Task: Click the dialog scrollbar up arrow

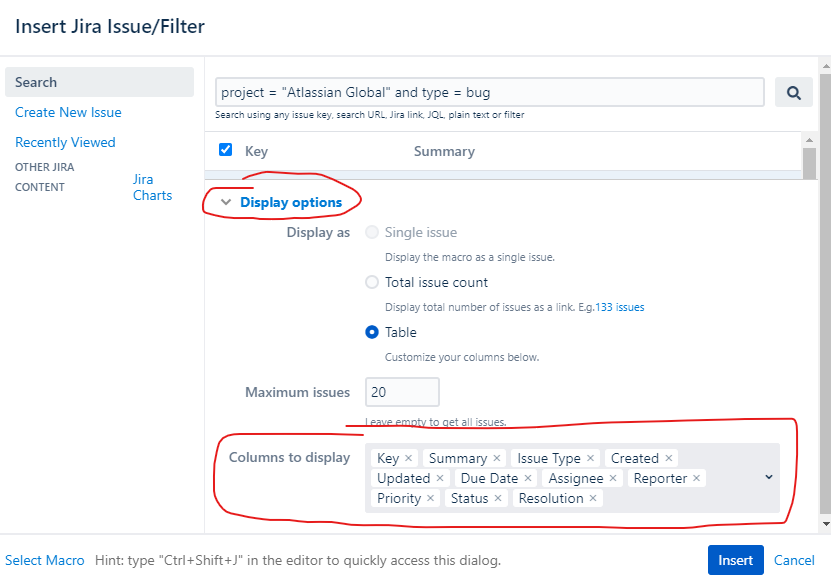Action: point(825,66)
